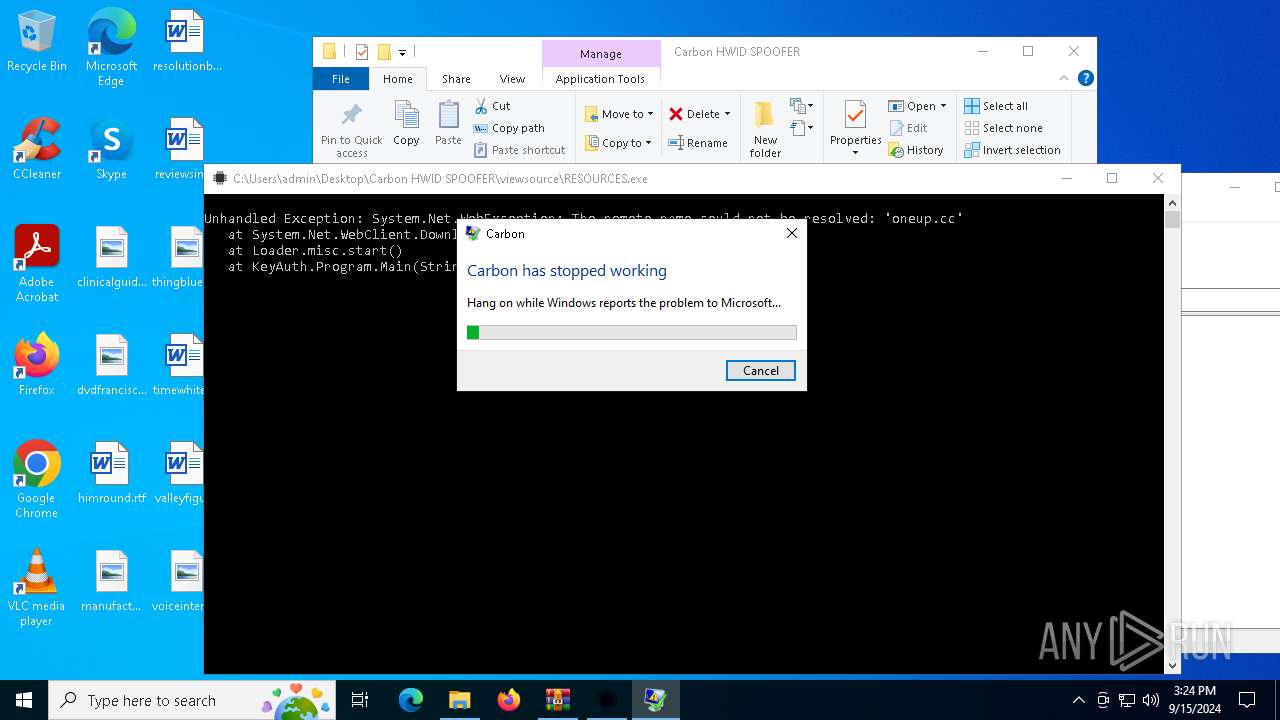
Task: Cancel the Windows error report
Action: (x=760, y=370)
